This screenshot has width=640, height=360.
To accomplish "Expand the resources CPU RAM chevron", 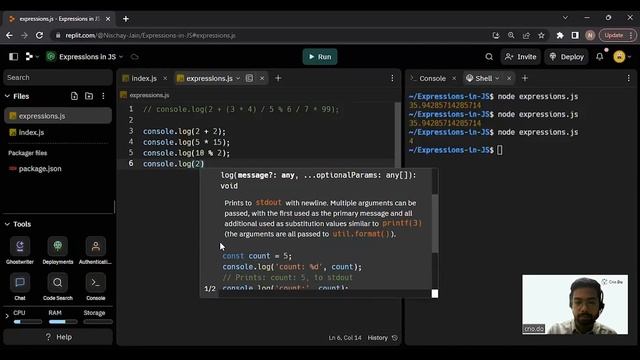I will point(7,316).
